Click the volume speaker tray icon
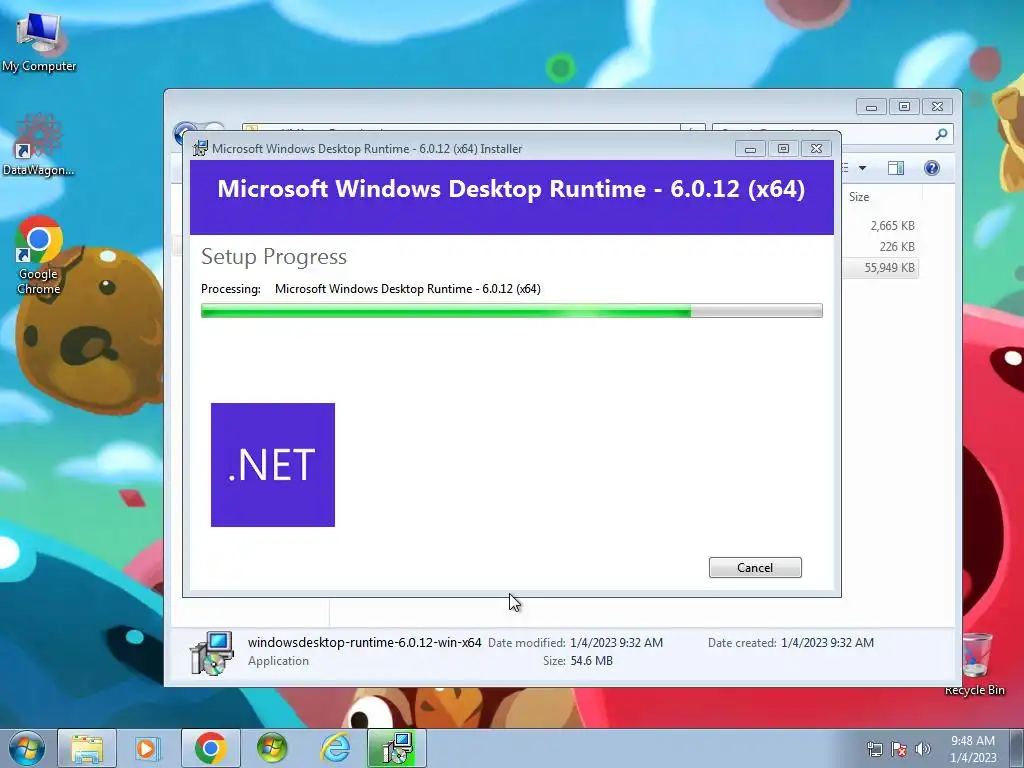The height and width of the screenshot is (768, 1024). [x=923, y=749]
